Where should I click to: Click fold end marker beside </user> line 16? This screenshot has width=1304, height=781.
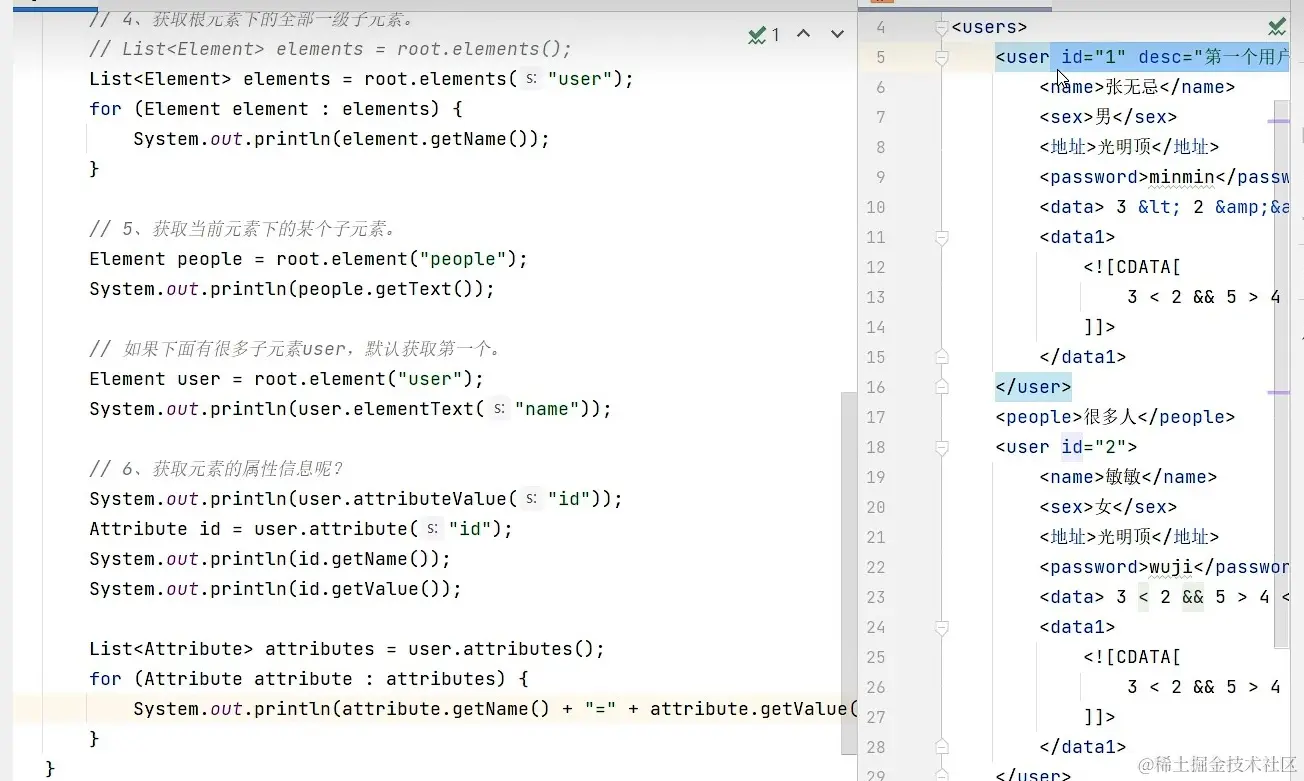(x=941, y=387)
